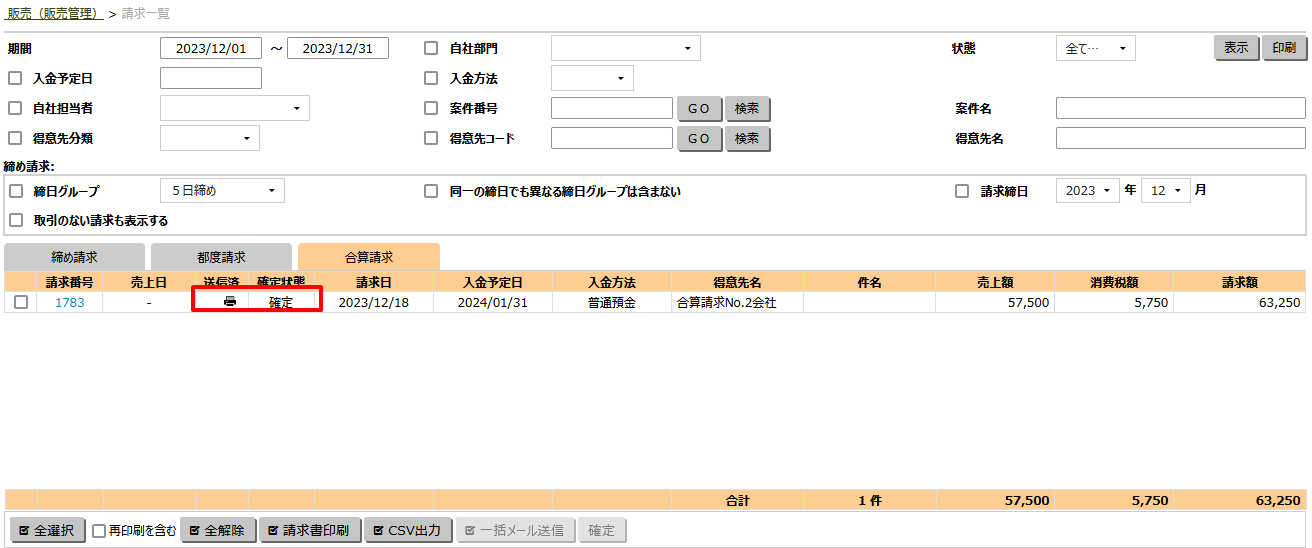Viewport: 1312px width, 548px height.
Task: Click the 請求書印刷 invoice print button
Action: (308, 530)
